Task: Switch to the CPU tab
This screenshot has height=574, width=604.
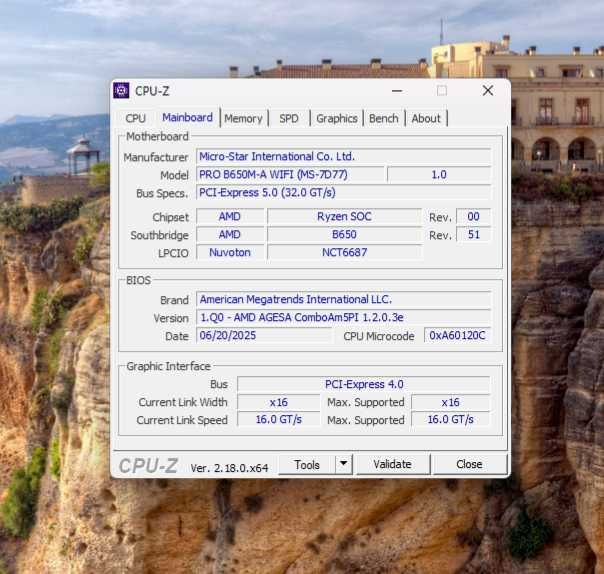Action: [x=136, y=118]
